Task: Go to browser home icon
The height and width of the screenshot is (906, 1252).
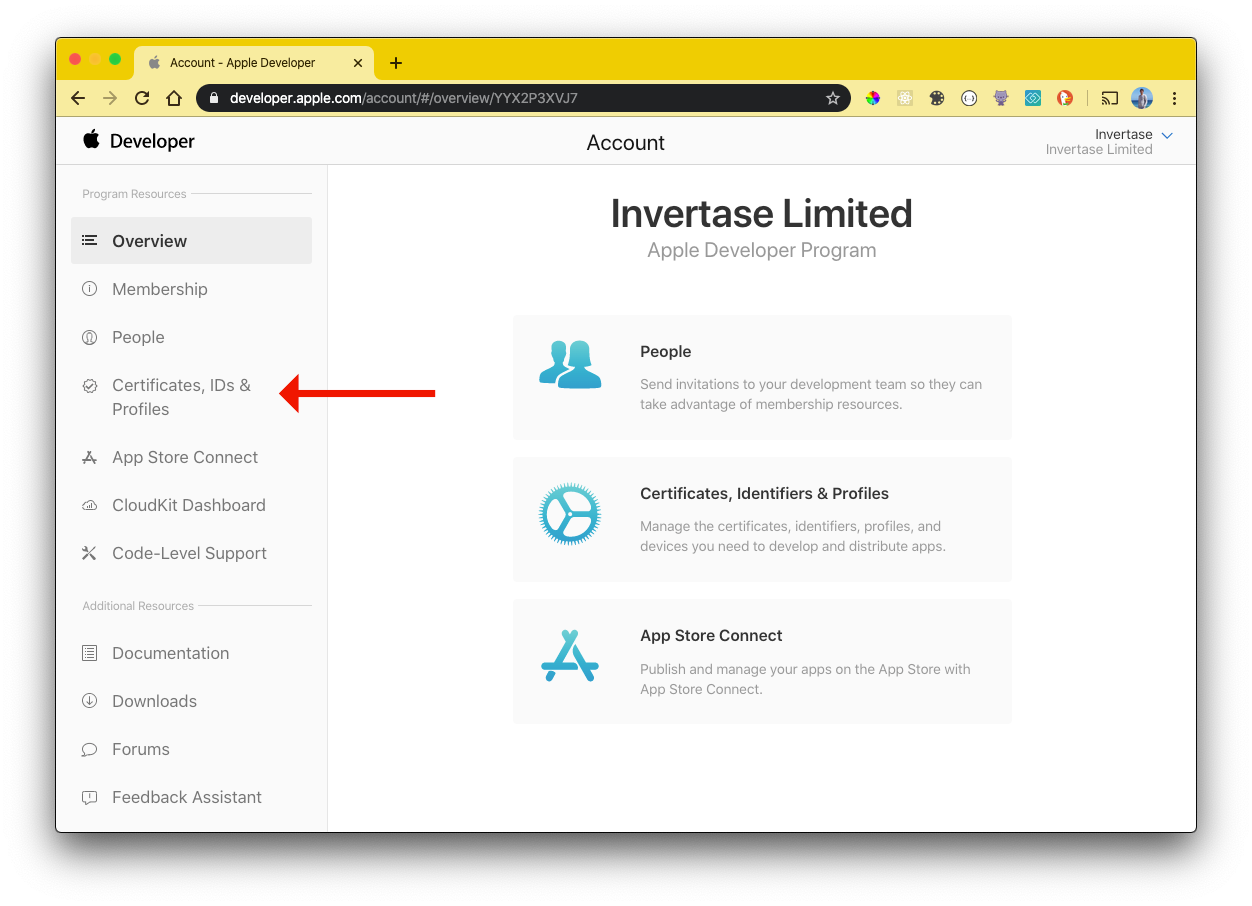Action: 174,98
